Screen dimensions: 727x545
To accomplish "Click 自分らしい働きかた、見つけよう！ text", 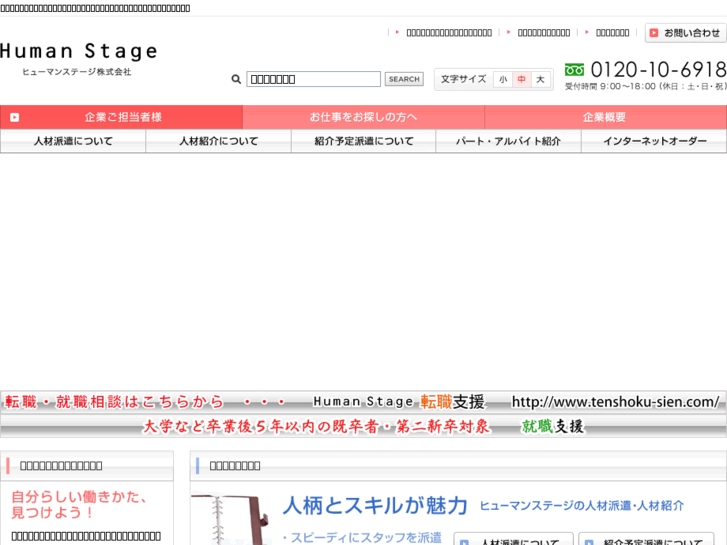I will point(79,505).
